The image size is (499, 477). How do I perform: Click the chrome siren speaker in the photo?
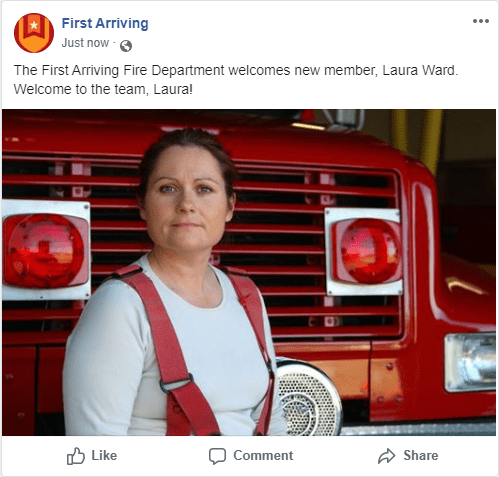(308, 397)
